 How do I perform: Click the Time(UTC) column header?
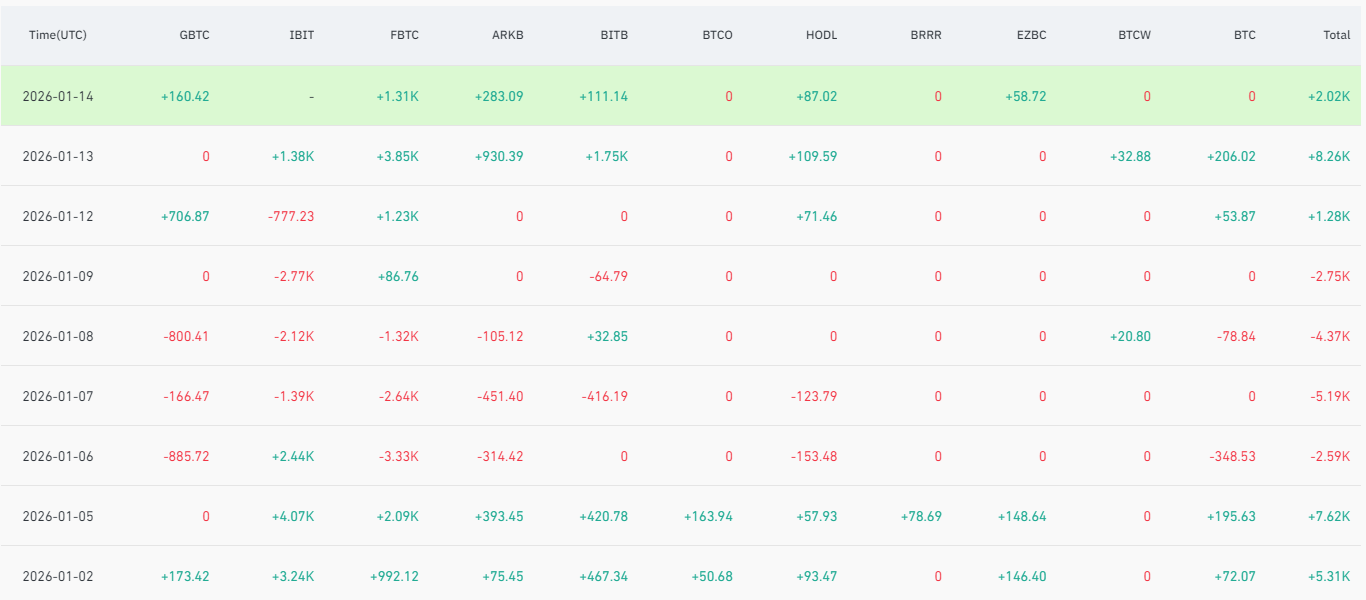click(58, 34)
